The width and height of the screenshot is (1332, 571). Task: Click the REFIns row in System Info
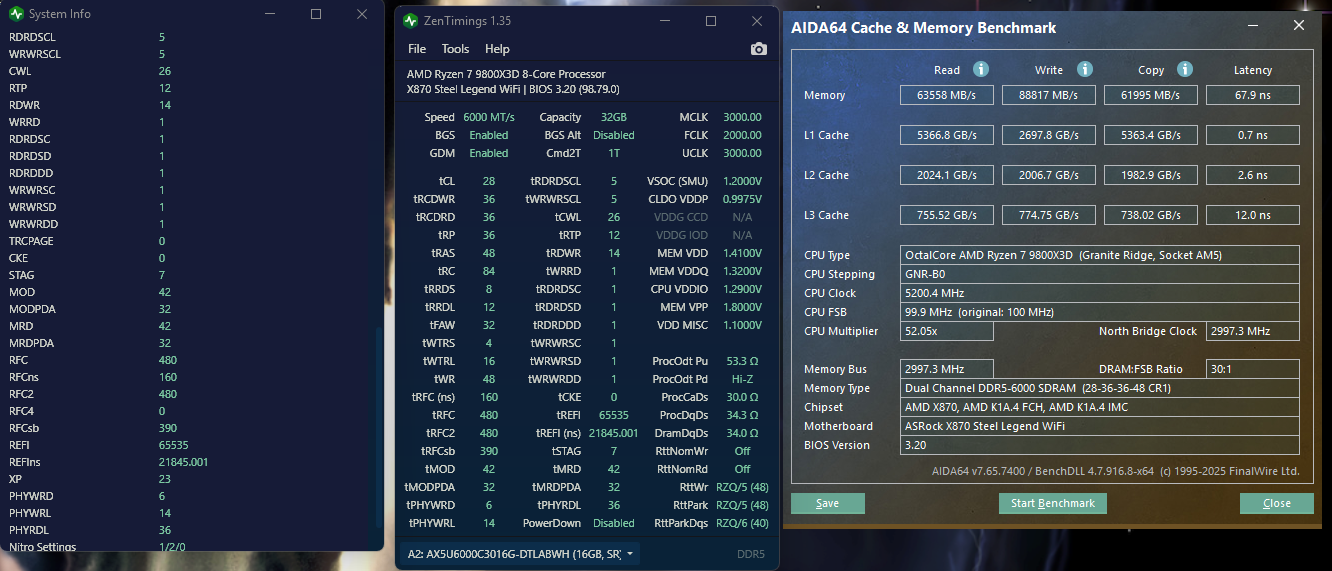pyautogui.click(x=190, y=462)
